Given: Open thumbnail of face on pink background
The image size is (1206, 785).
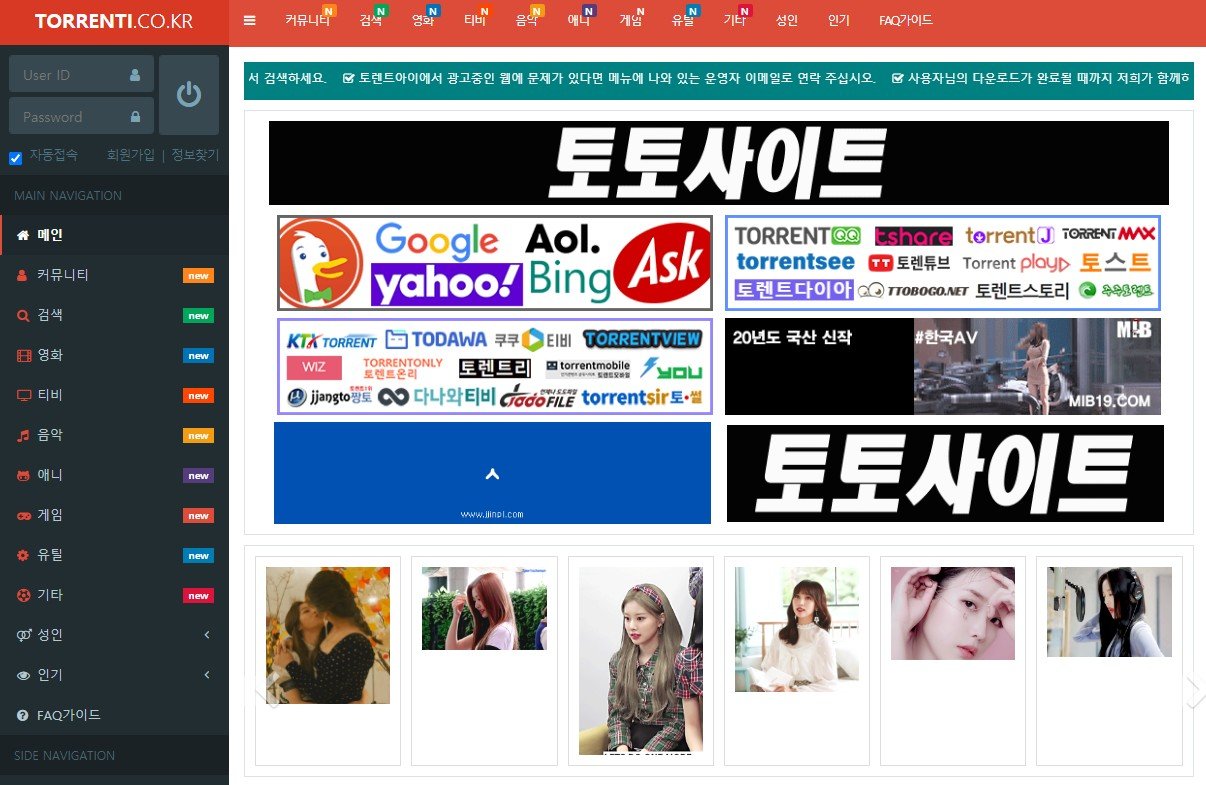Looking at the screenshot, I should click(x=953, y=613).
